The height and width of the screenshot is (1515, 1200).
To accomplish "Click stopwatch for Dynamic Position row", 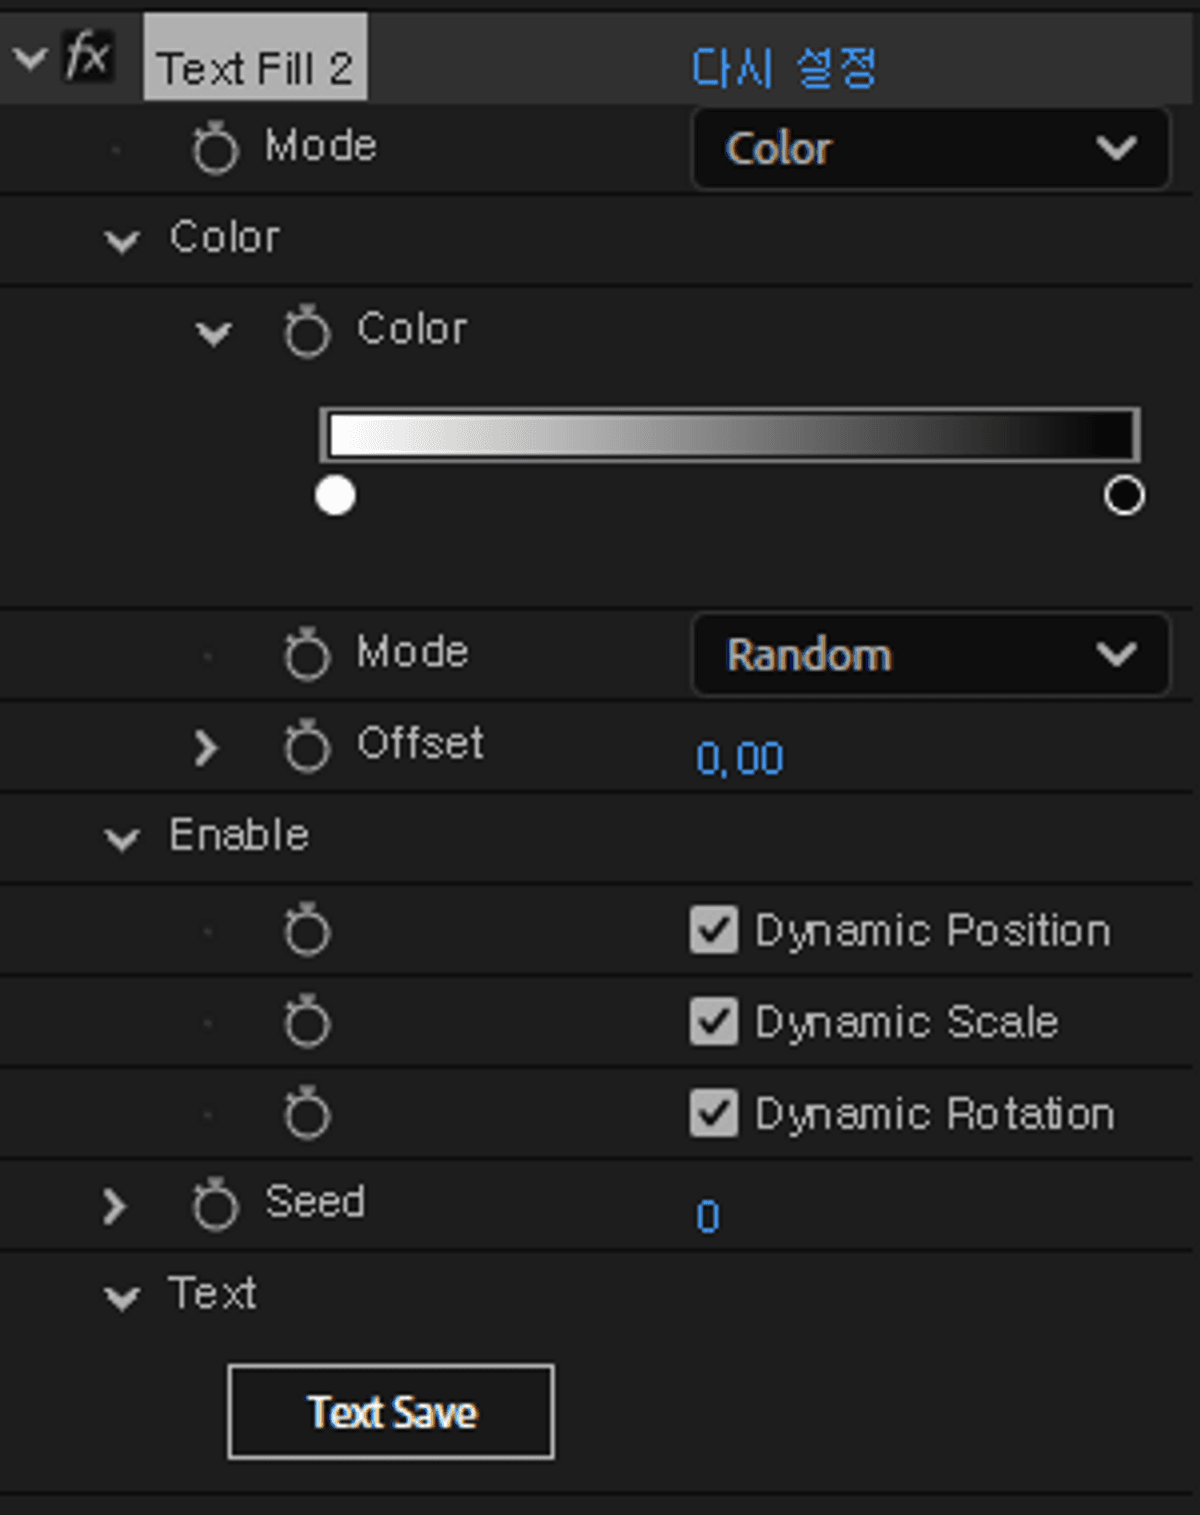I will click(x=306, y=930).
